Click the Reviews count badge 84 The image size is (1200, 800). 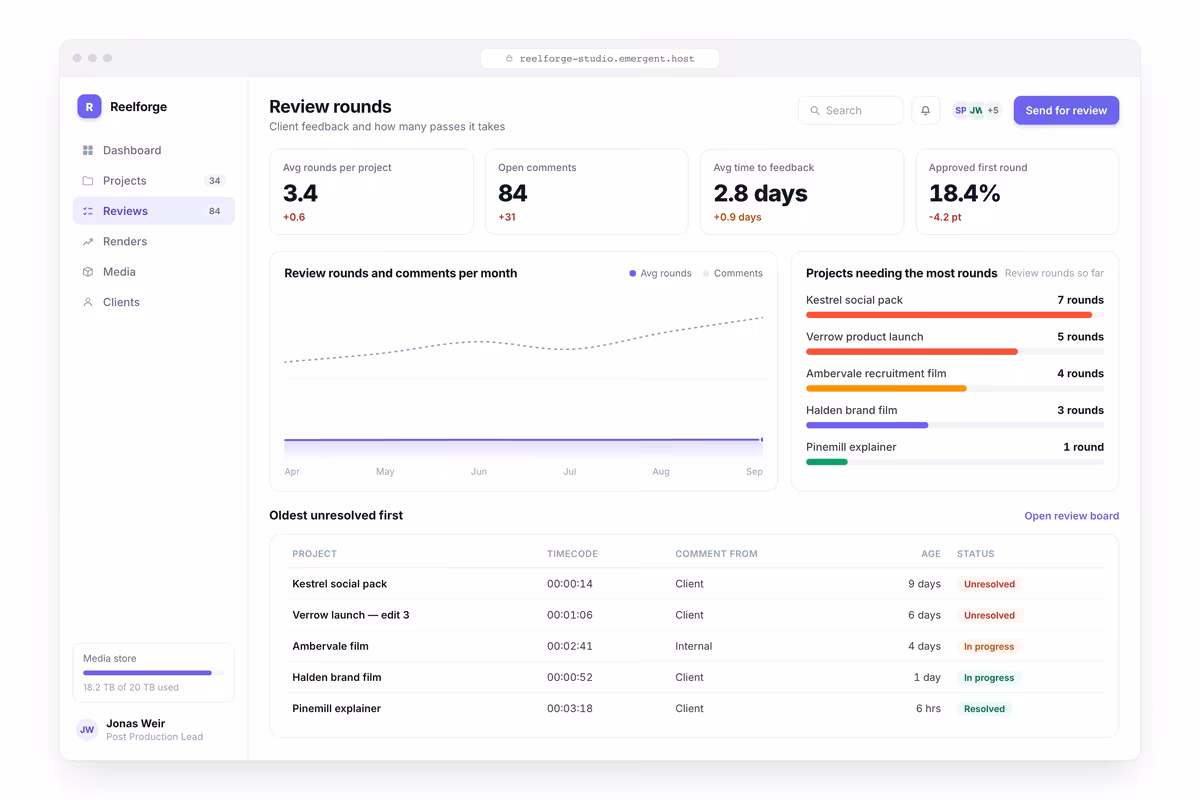tap(214, 211)
